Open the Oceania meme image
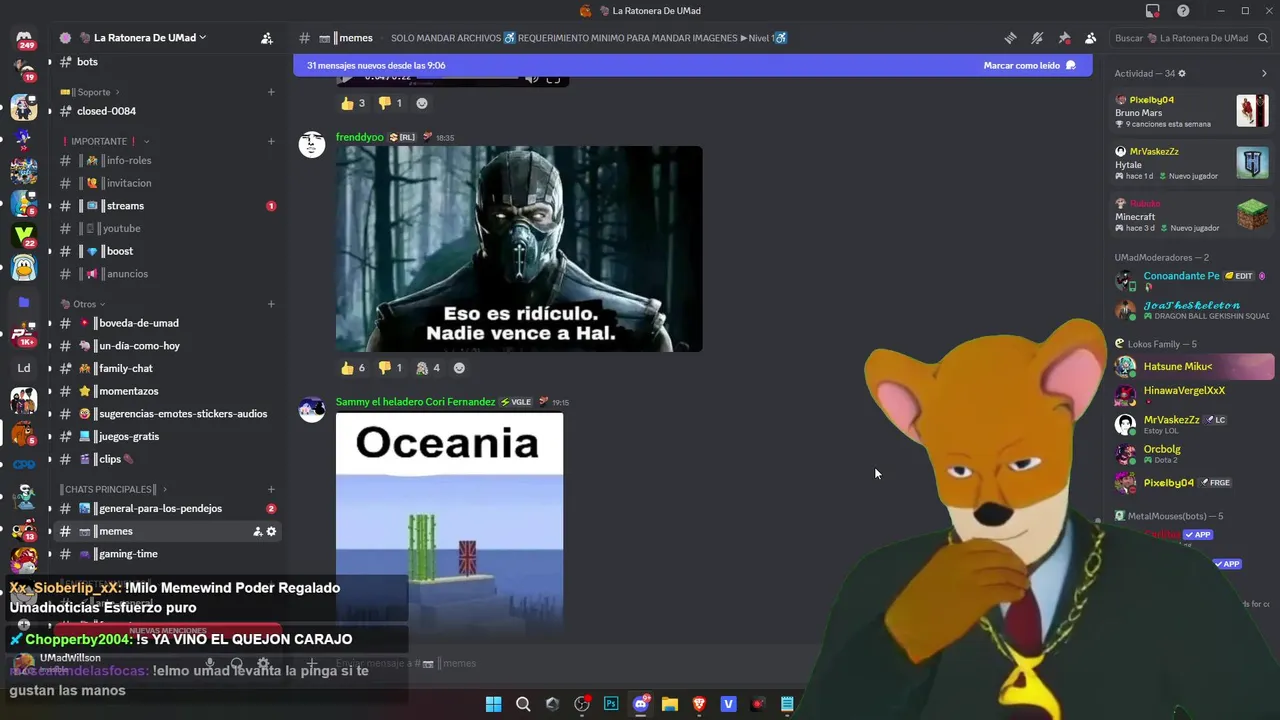 449,523
